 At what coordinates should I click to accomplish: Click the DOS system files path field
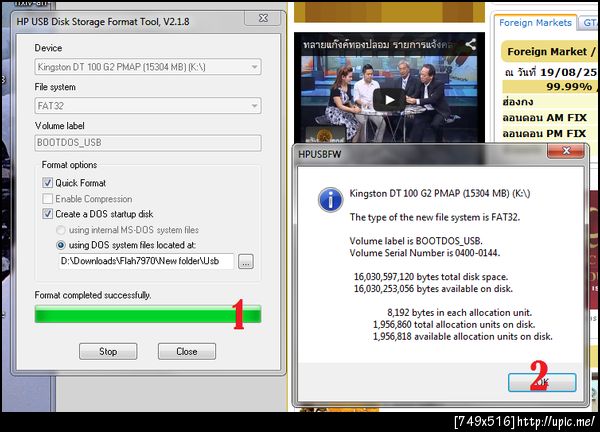pyautogui.click(x=146, y=261)
